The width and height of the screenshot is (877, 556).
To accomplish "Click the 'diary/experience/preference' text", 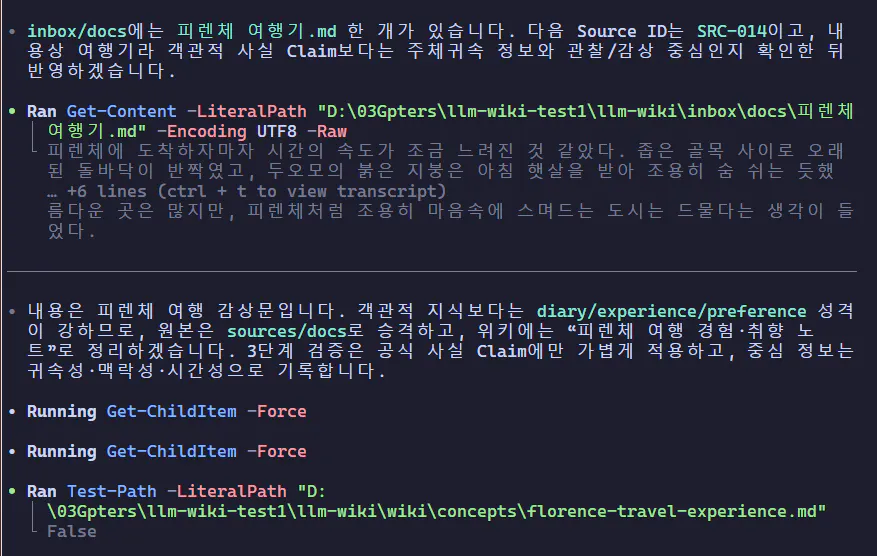I will pos(671,311).
